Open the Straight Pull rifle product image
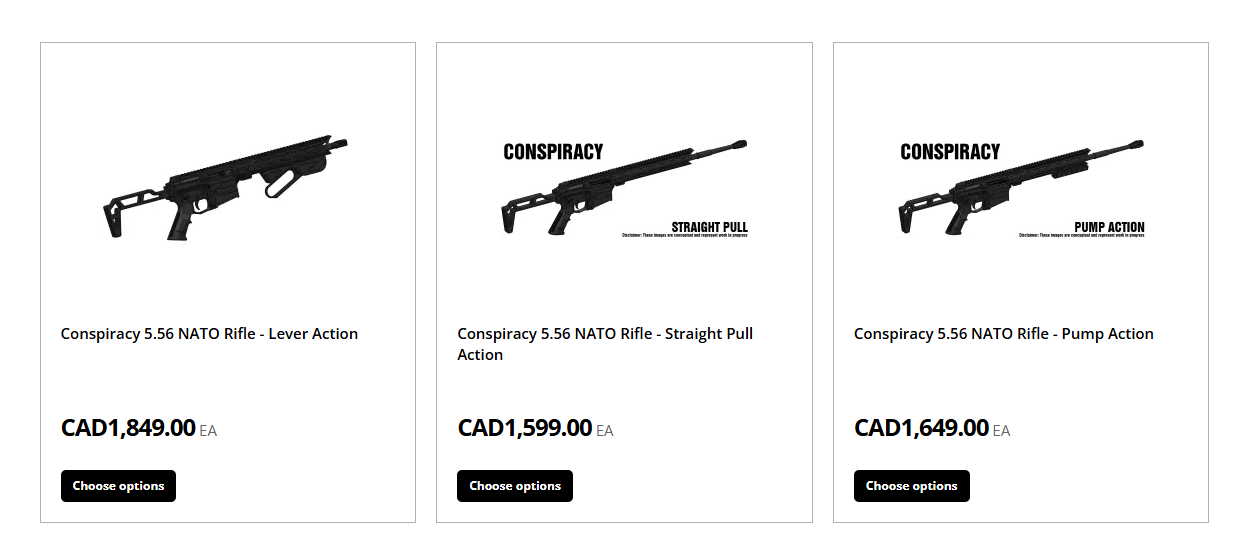1259x538 pixels. coord(624,188)
